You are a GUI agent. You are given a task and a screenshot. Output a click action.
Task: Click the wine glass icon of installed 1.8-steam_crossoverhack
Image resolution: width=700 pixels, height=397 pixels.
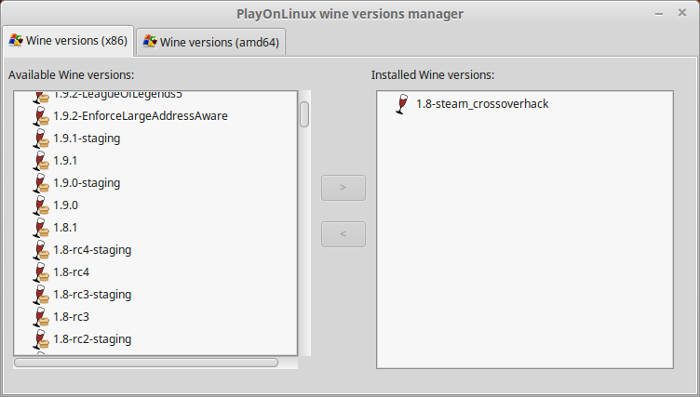(402, 104)
